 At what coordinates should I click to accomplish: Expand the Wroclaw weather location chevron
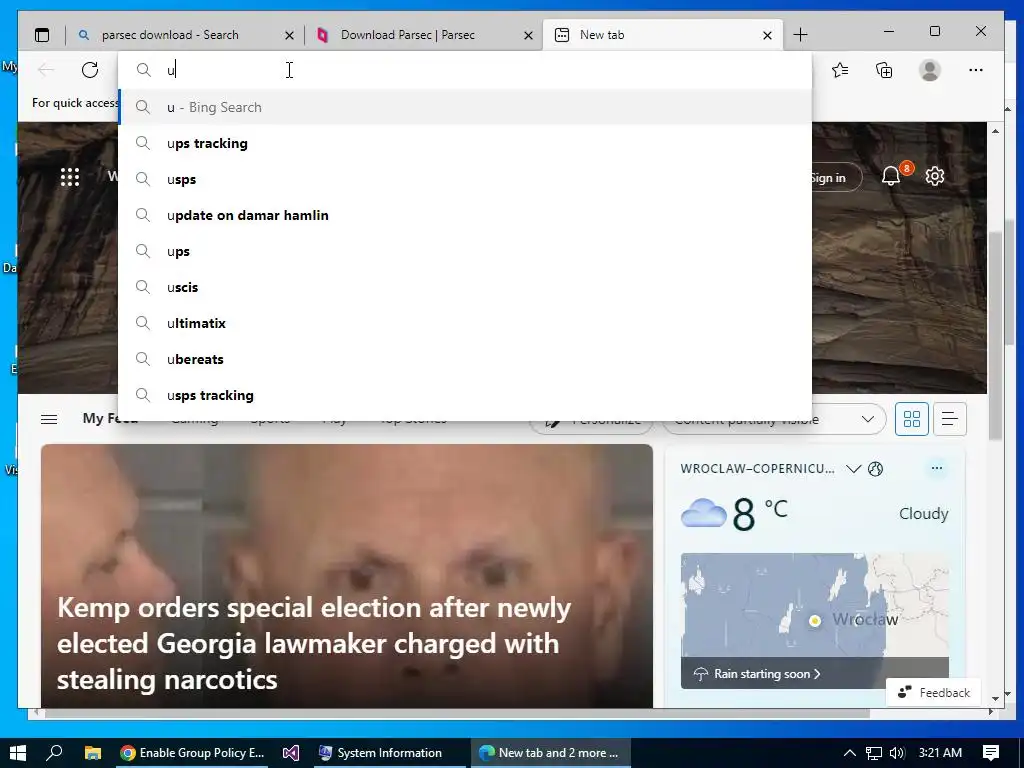pos(853,468)
